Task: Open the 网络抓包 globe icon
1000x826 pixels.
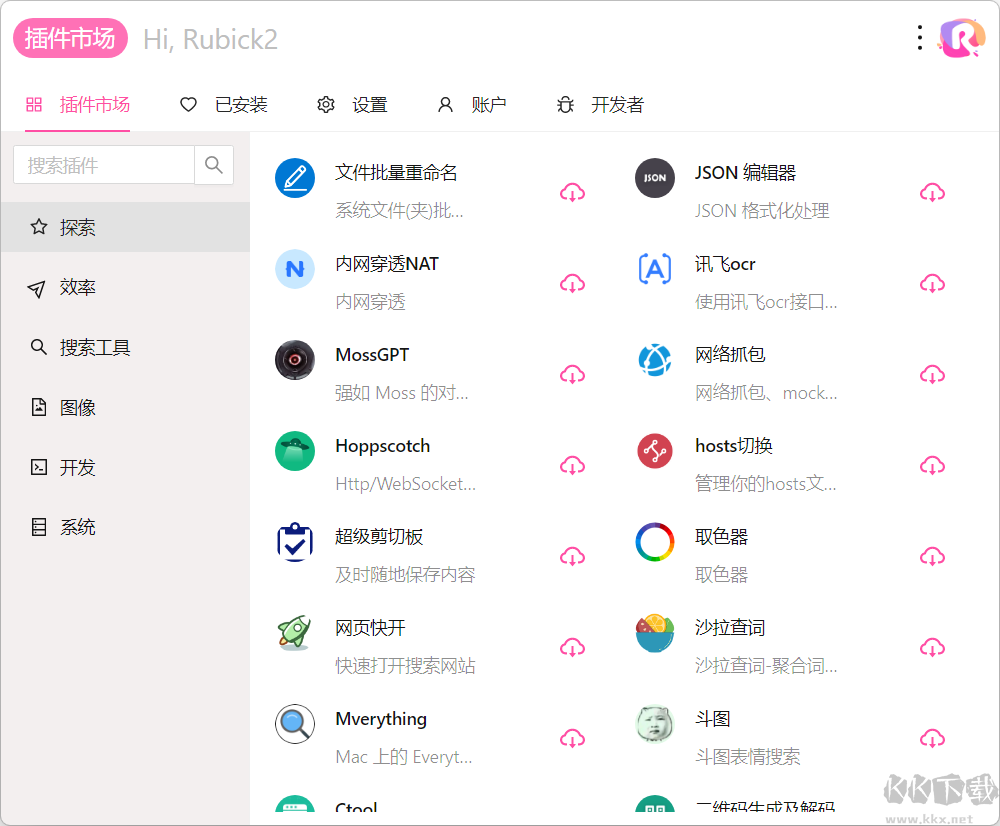Action: (x=654, y=360)
